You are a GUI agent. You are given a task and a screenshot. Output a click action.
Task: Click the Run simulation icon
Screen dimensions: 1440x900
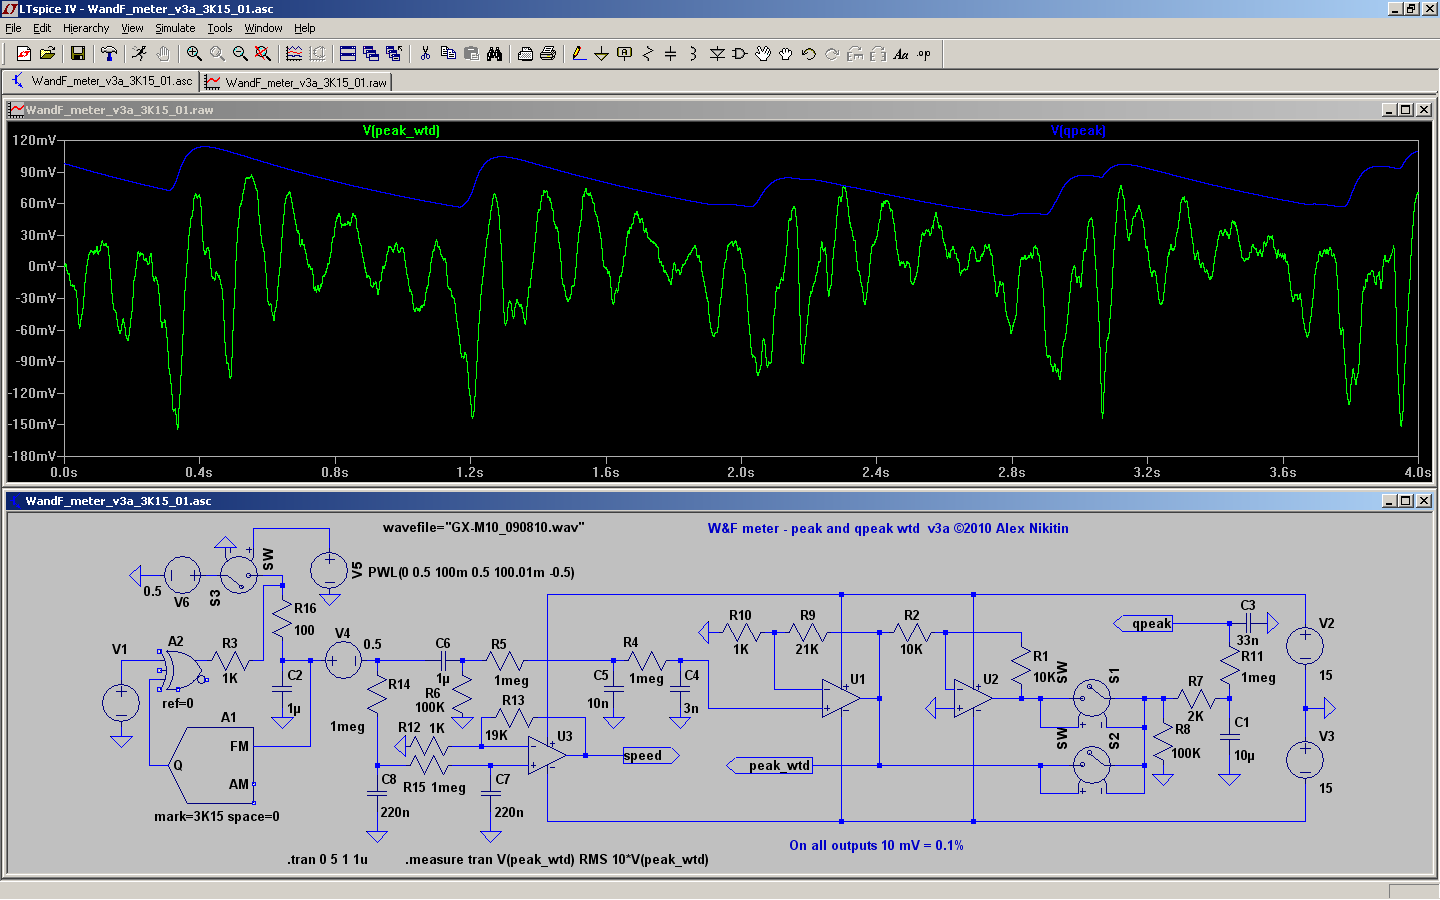pos(139,54)
